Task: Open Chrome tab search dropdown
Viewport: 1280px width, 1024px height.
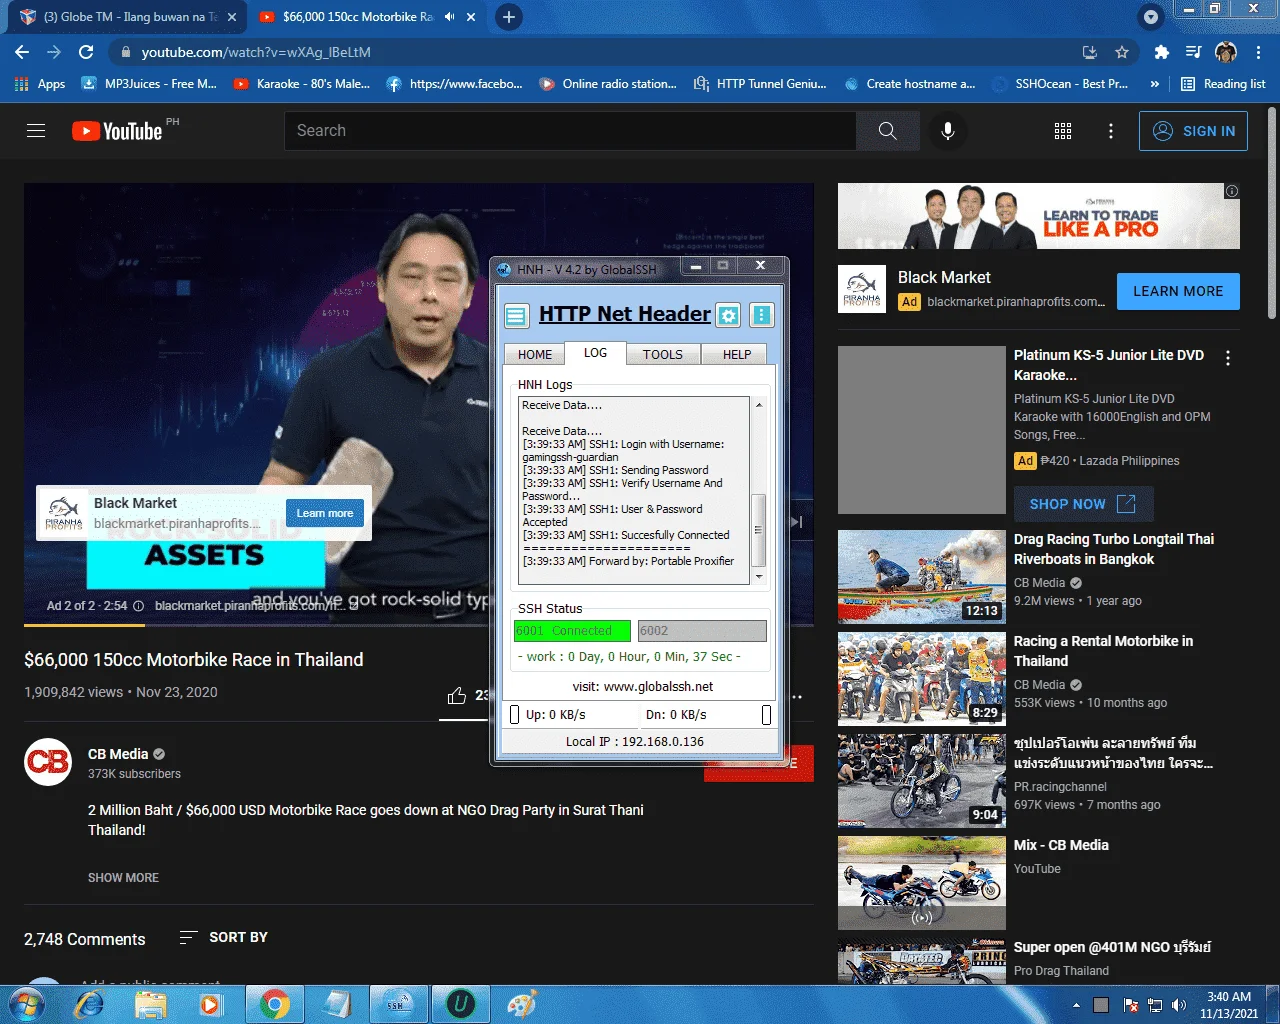Action: pos(1151,17)
